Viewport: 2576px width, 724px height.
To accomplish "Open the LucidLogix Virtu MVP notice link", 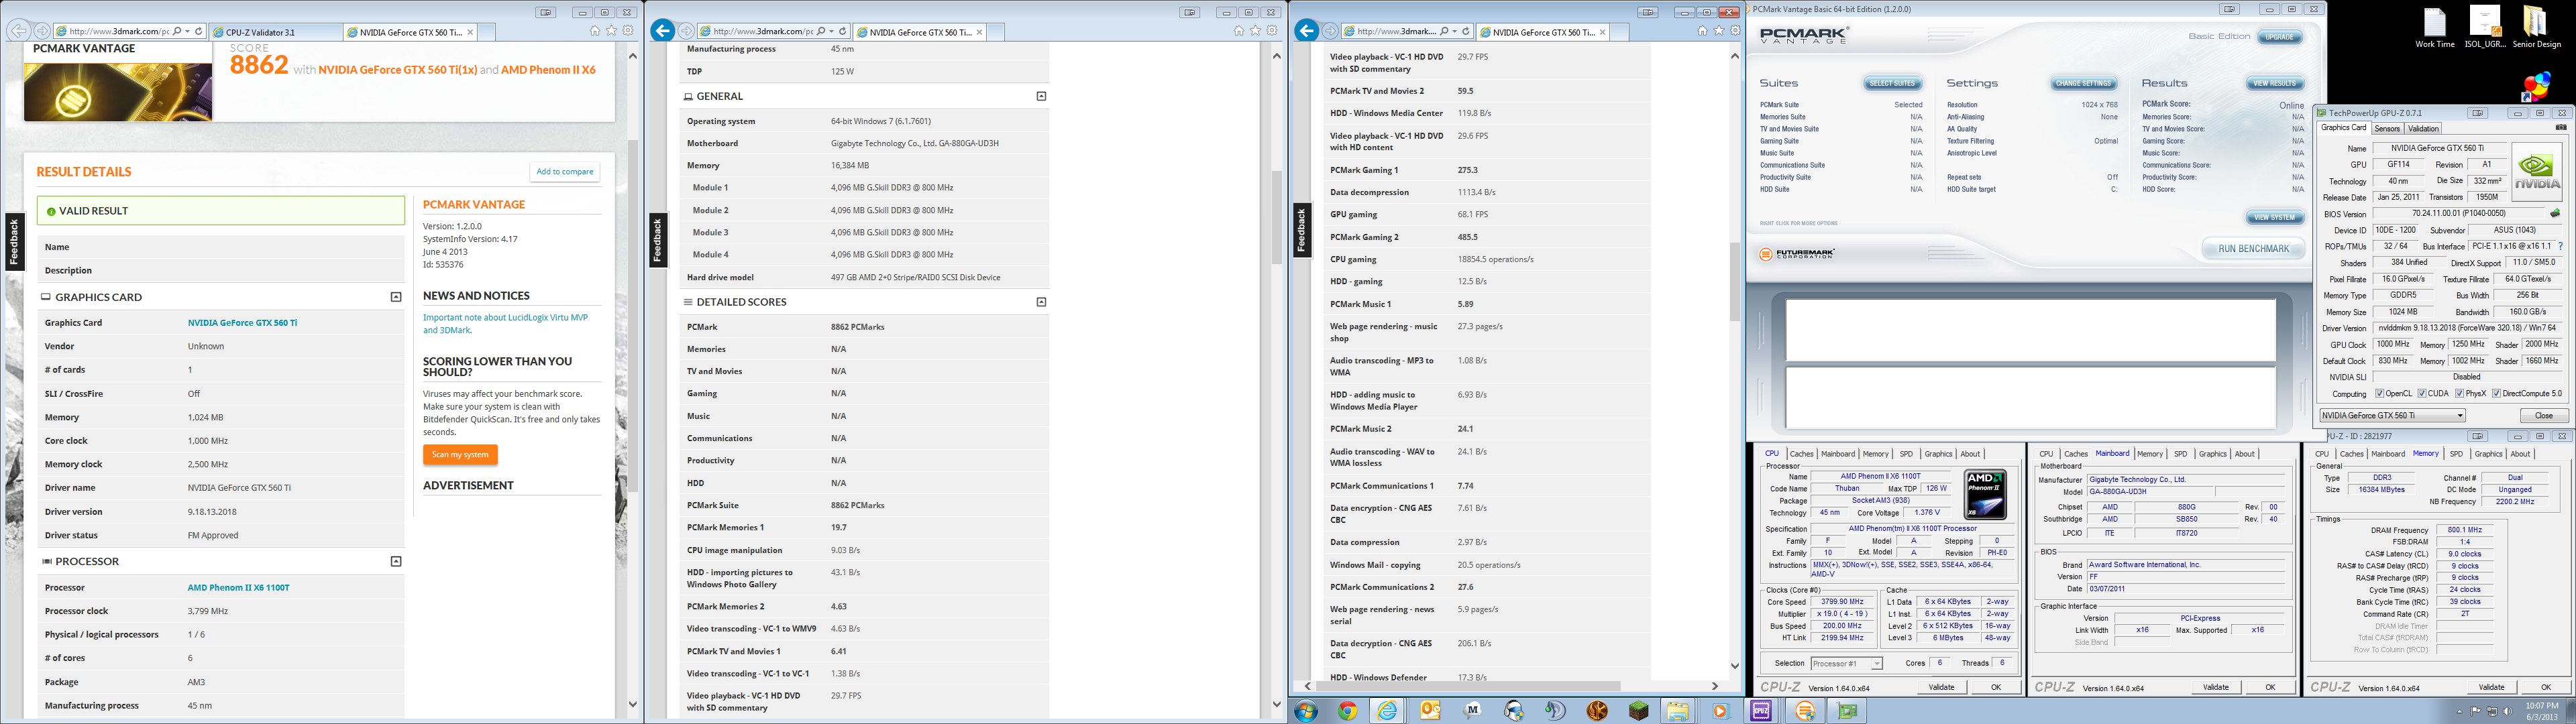I will click(x=505, y=323).
